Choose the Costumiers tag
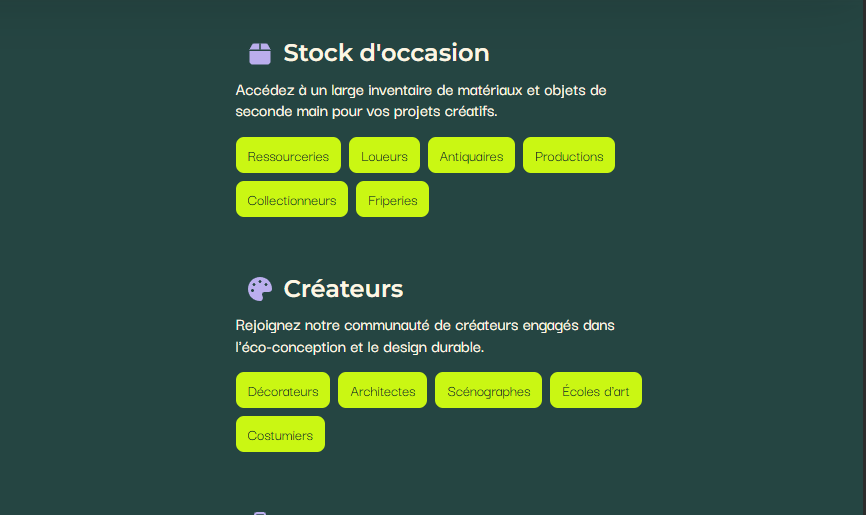Viewport: 866px width, 515px height. pyautogui.click(x=280, y=434)
